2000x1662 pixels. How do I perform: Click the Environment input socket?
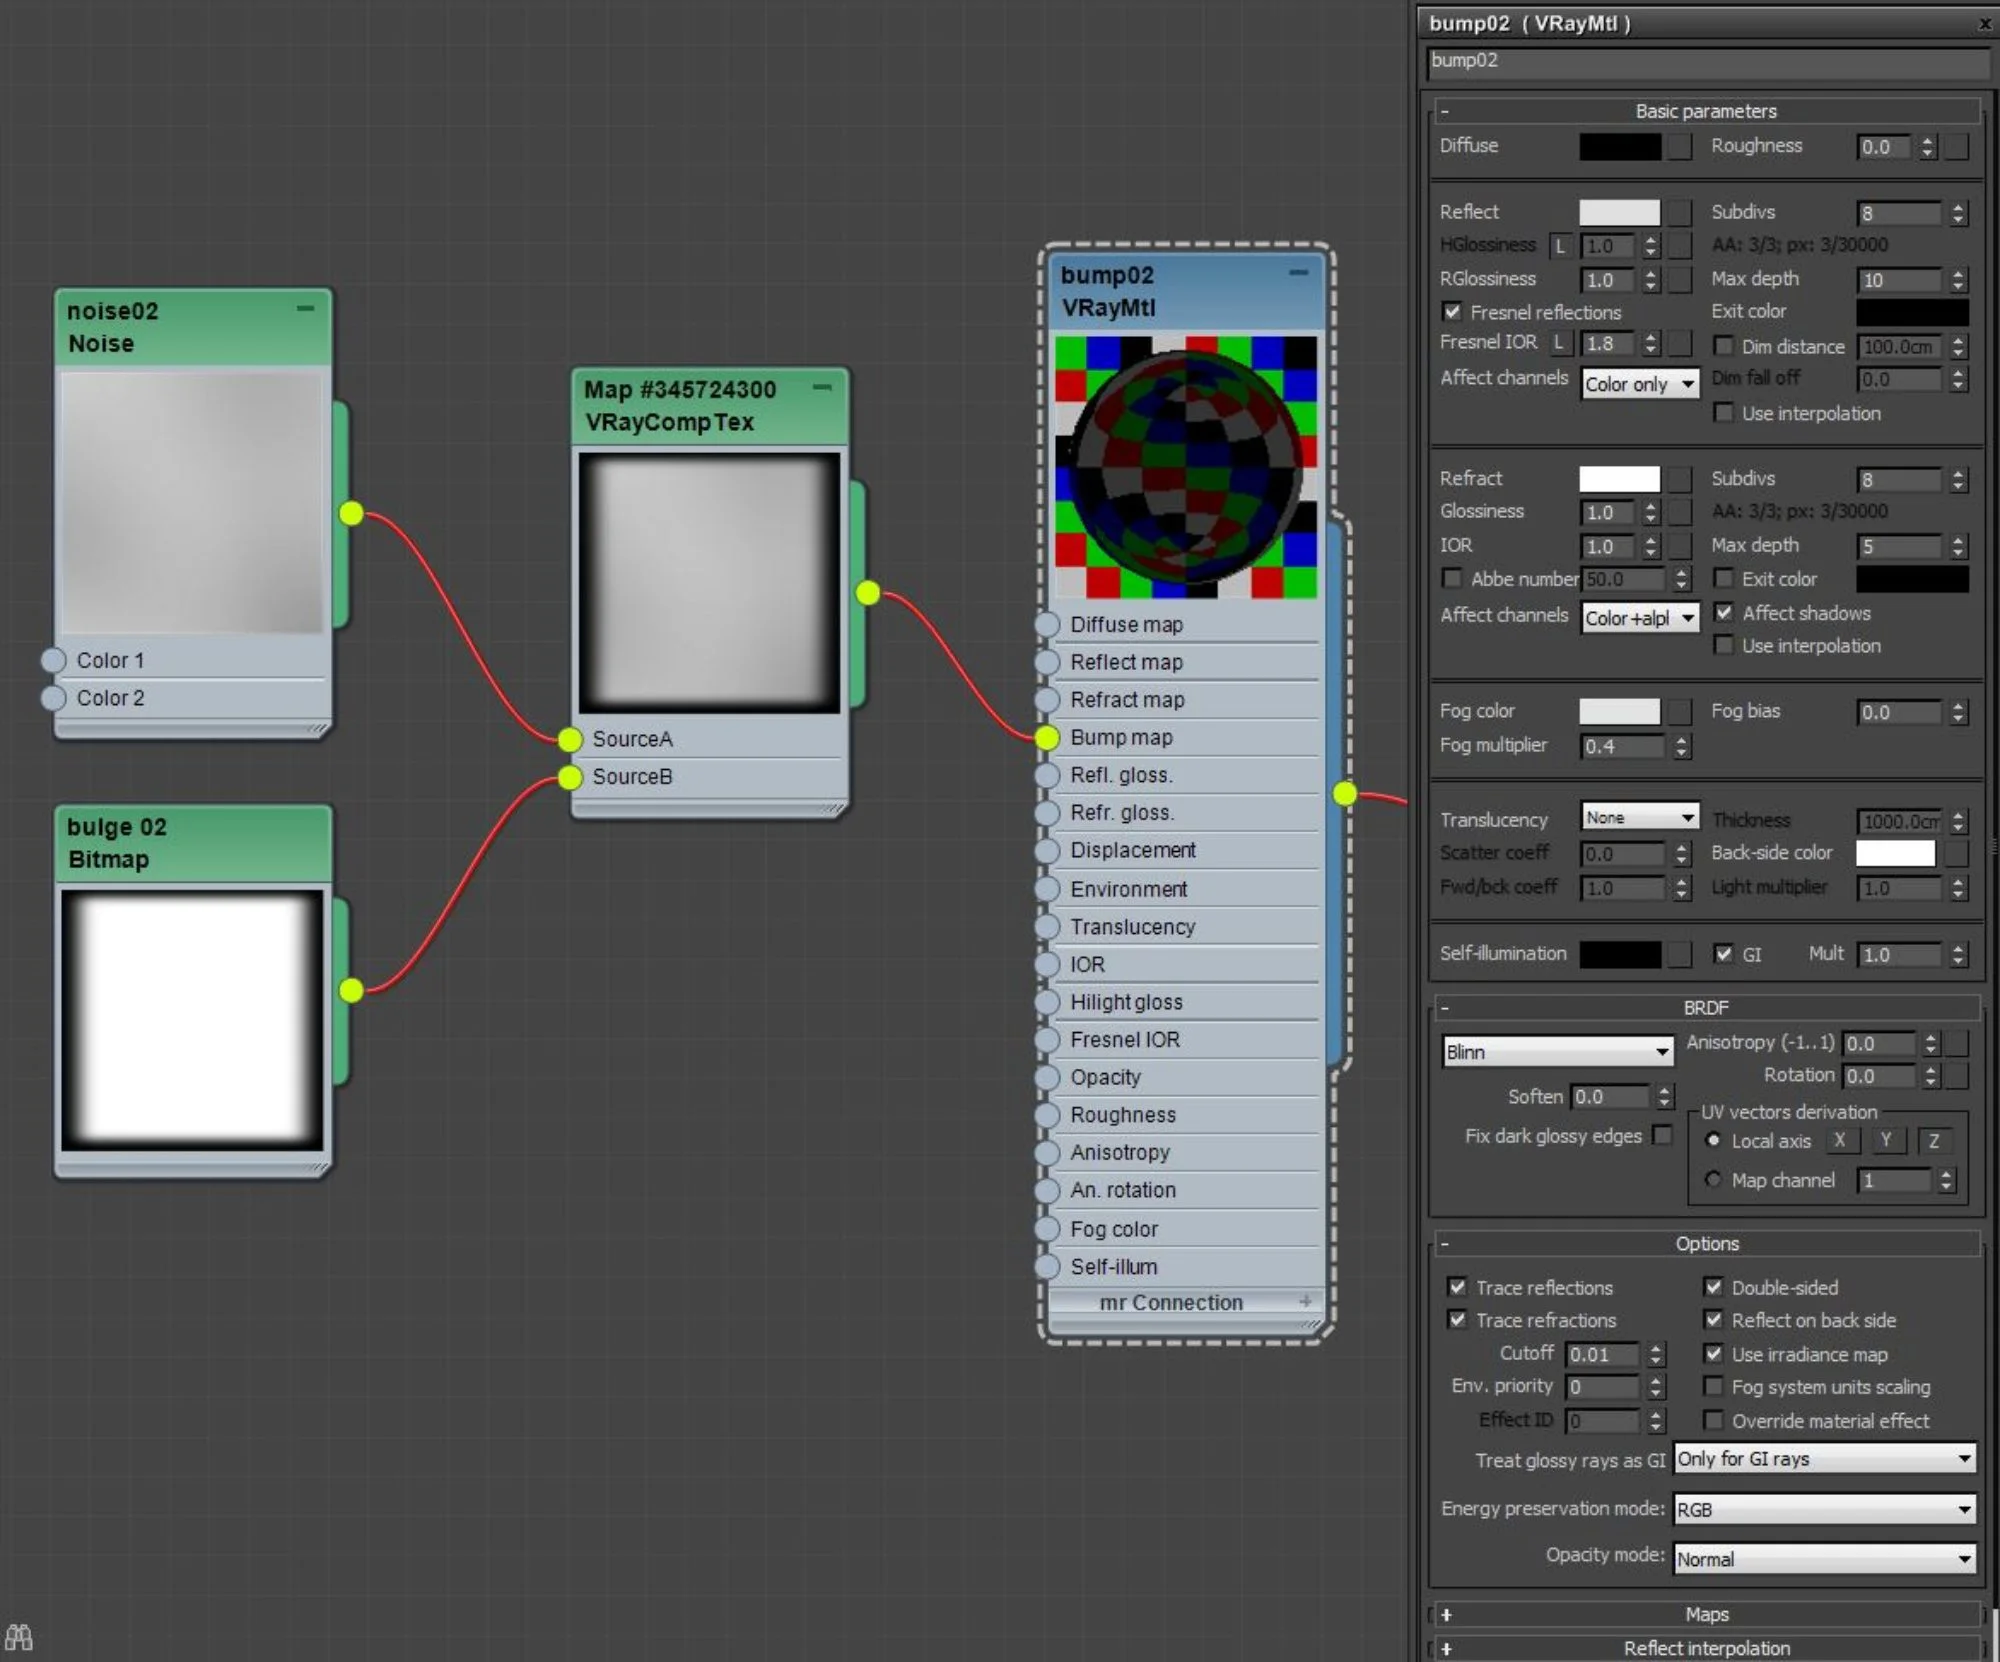1047,889
